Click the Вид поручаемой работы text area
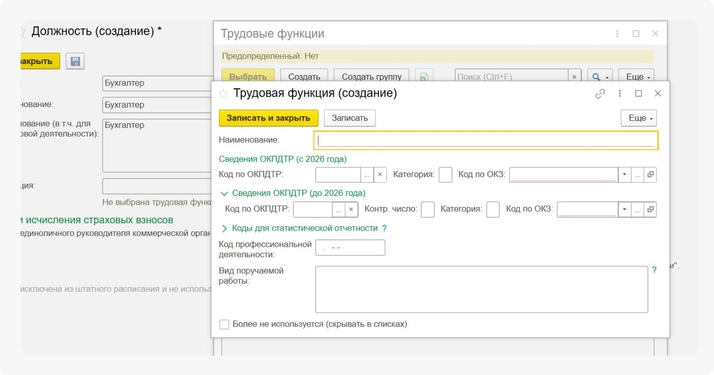The height and width of the screenshot is (375, 714). click(481, 289)
